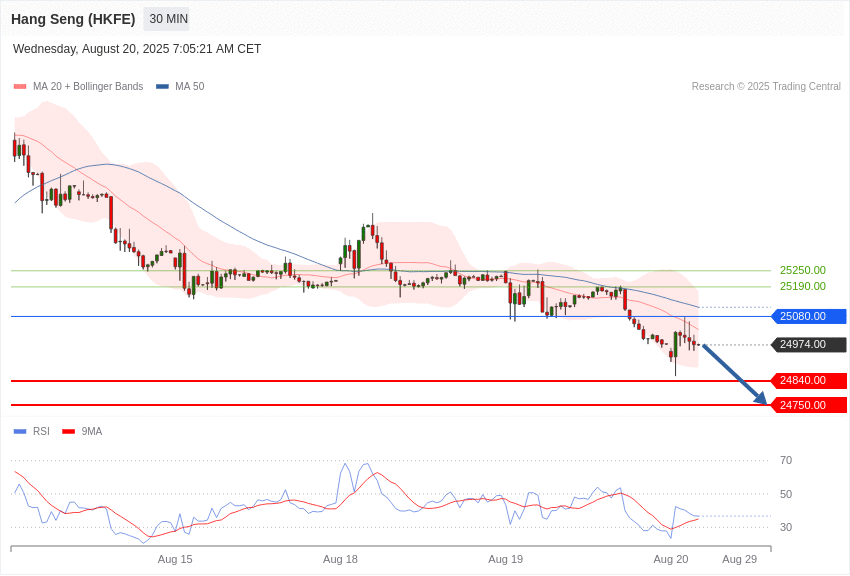Click the Aug 20 date axis label
Image resolution: width=850 pixels, height=576 pixels.
pos(671,559)
